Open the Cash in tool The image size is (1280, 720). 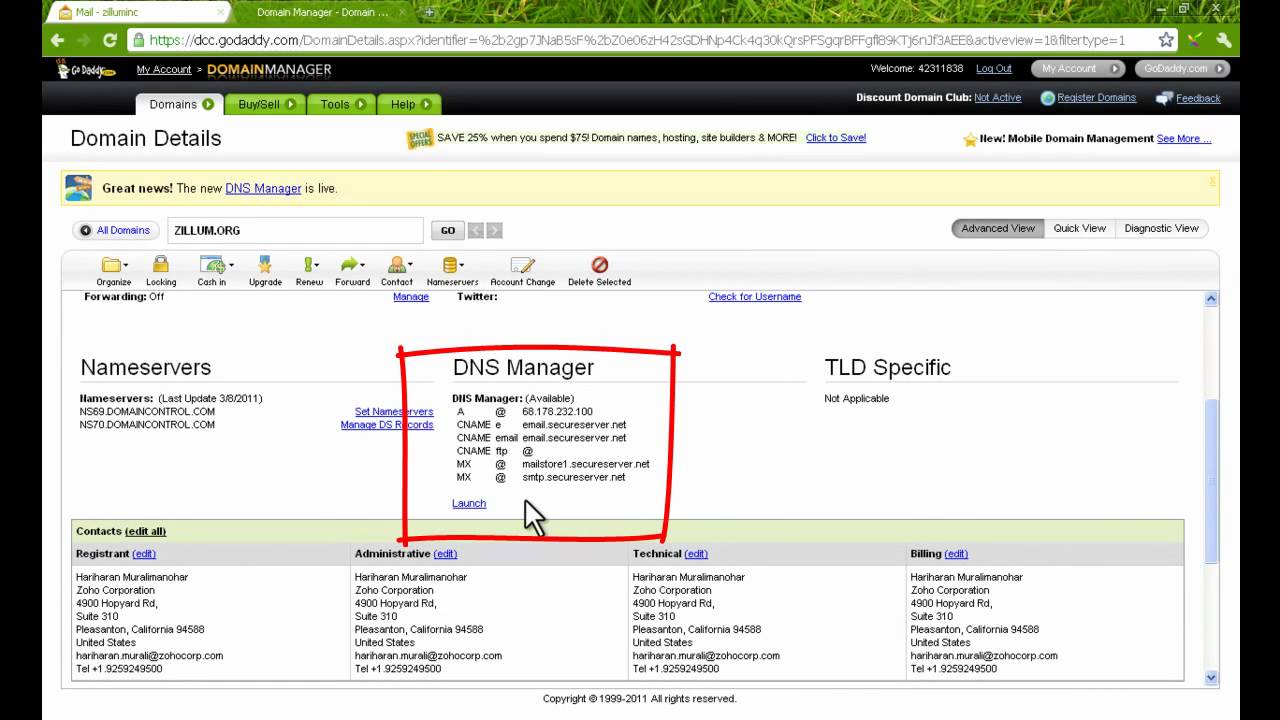coord(213,271)
